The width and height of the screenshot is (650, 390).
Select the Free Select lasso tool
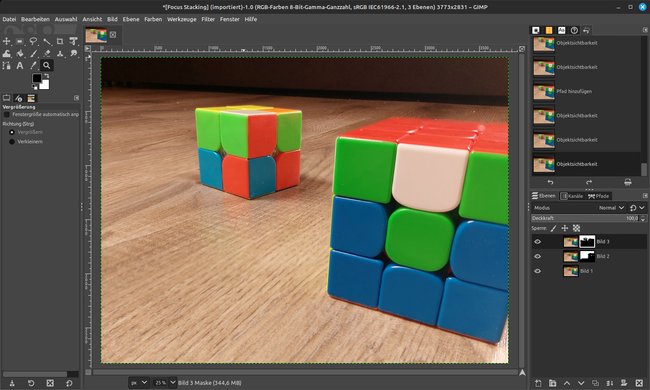(x=33, y=41)
